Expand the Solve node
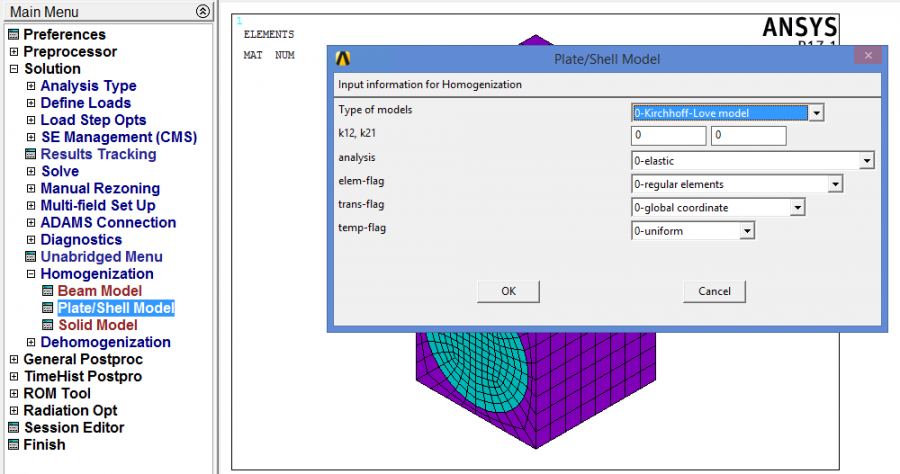Viewport: 900px width, 474px height. [31, 171]
